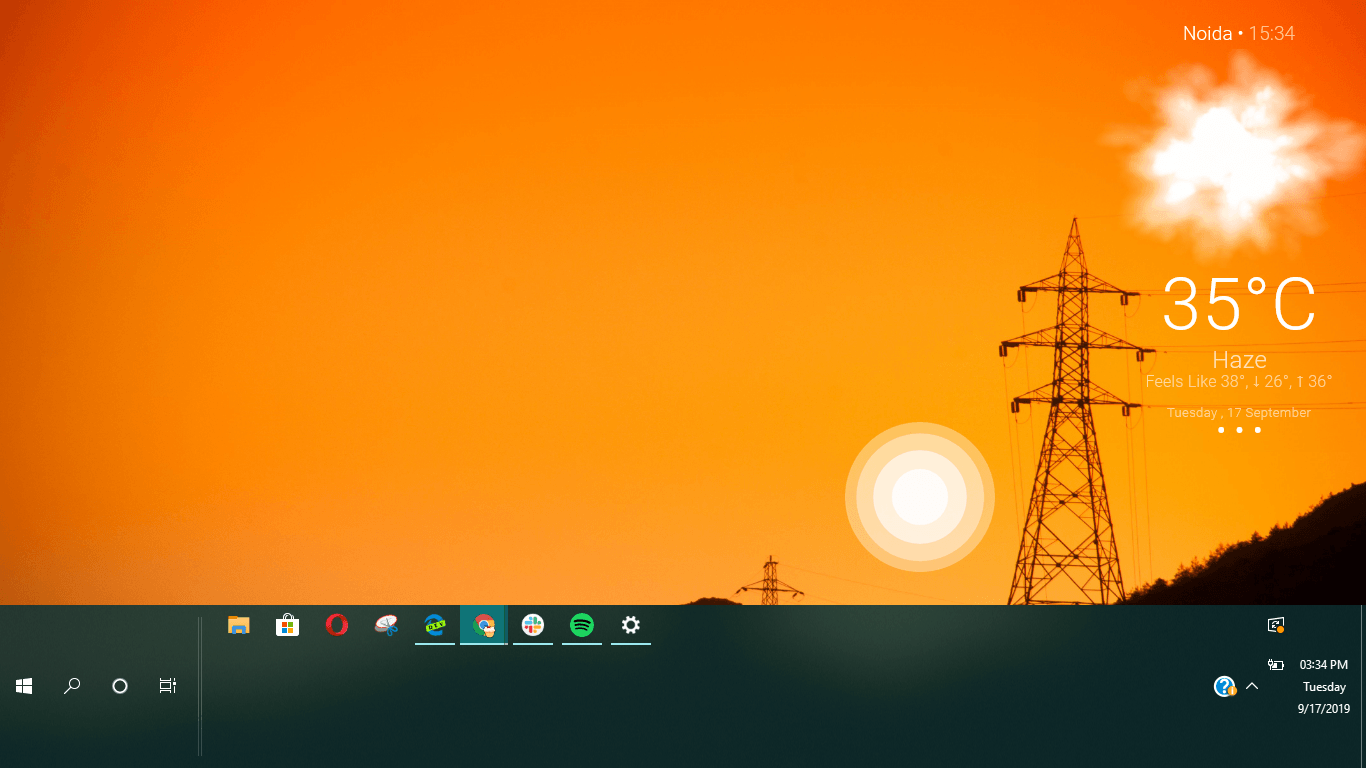1366x768 pixels.
Task: Switch to Spotify
Action: [x=582, y=626]
